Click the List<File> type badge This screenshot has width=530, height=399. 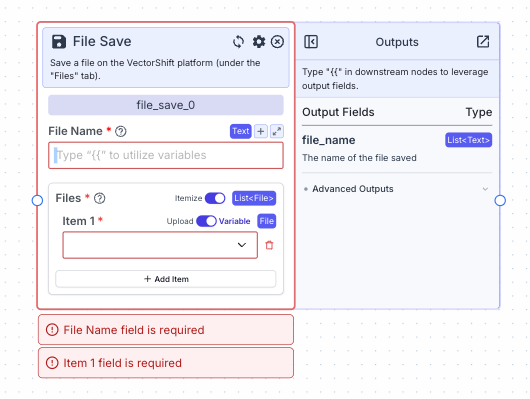click(x=254, y=198)
